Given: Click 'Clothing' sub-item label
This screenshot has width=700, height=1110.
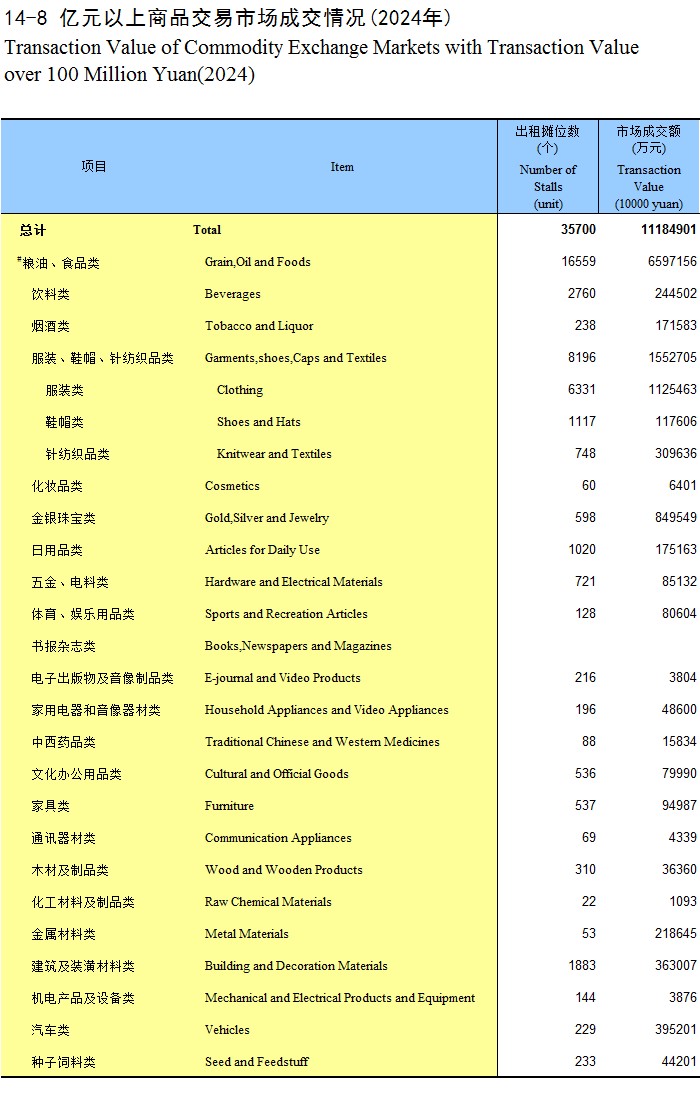Looking at the screenshot, I should [240, 390].
